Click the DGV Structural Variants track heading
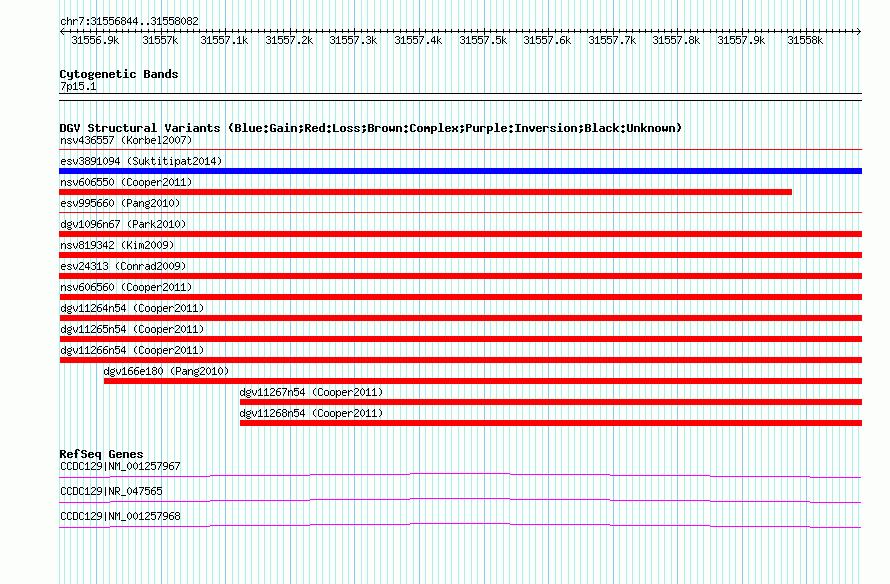 point(370,128)
